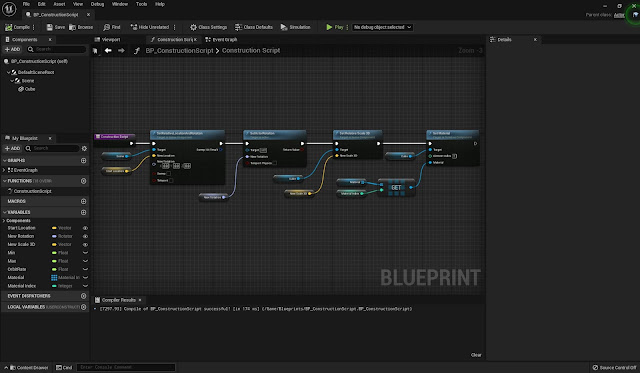Toggle visibility eye for New Rotation variable
Image resolution: width=640 pixels, height=373 pixels.
click(85, 236)
